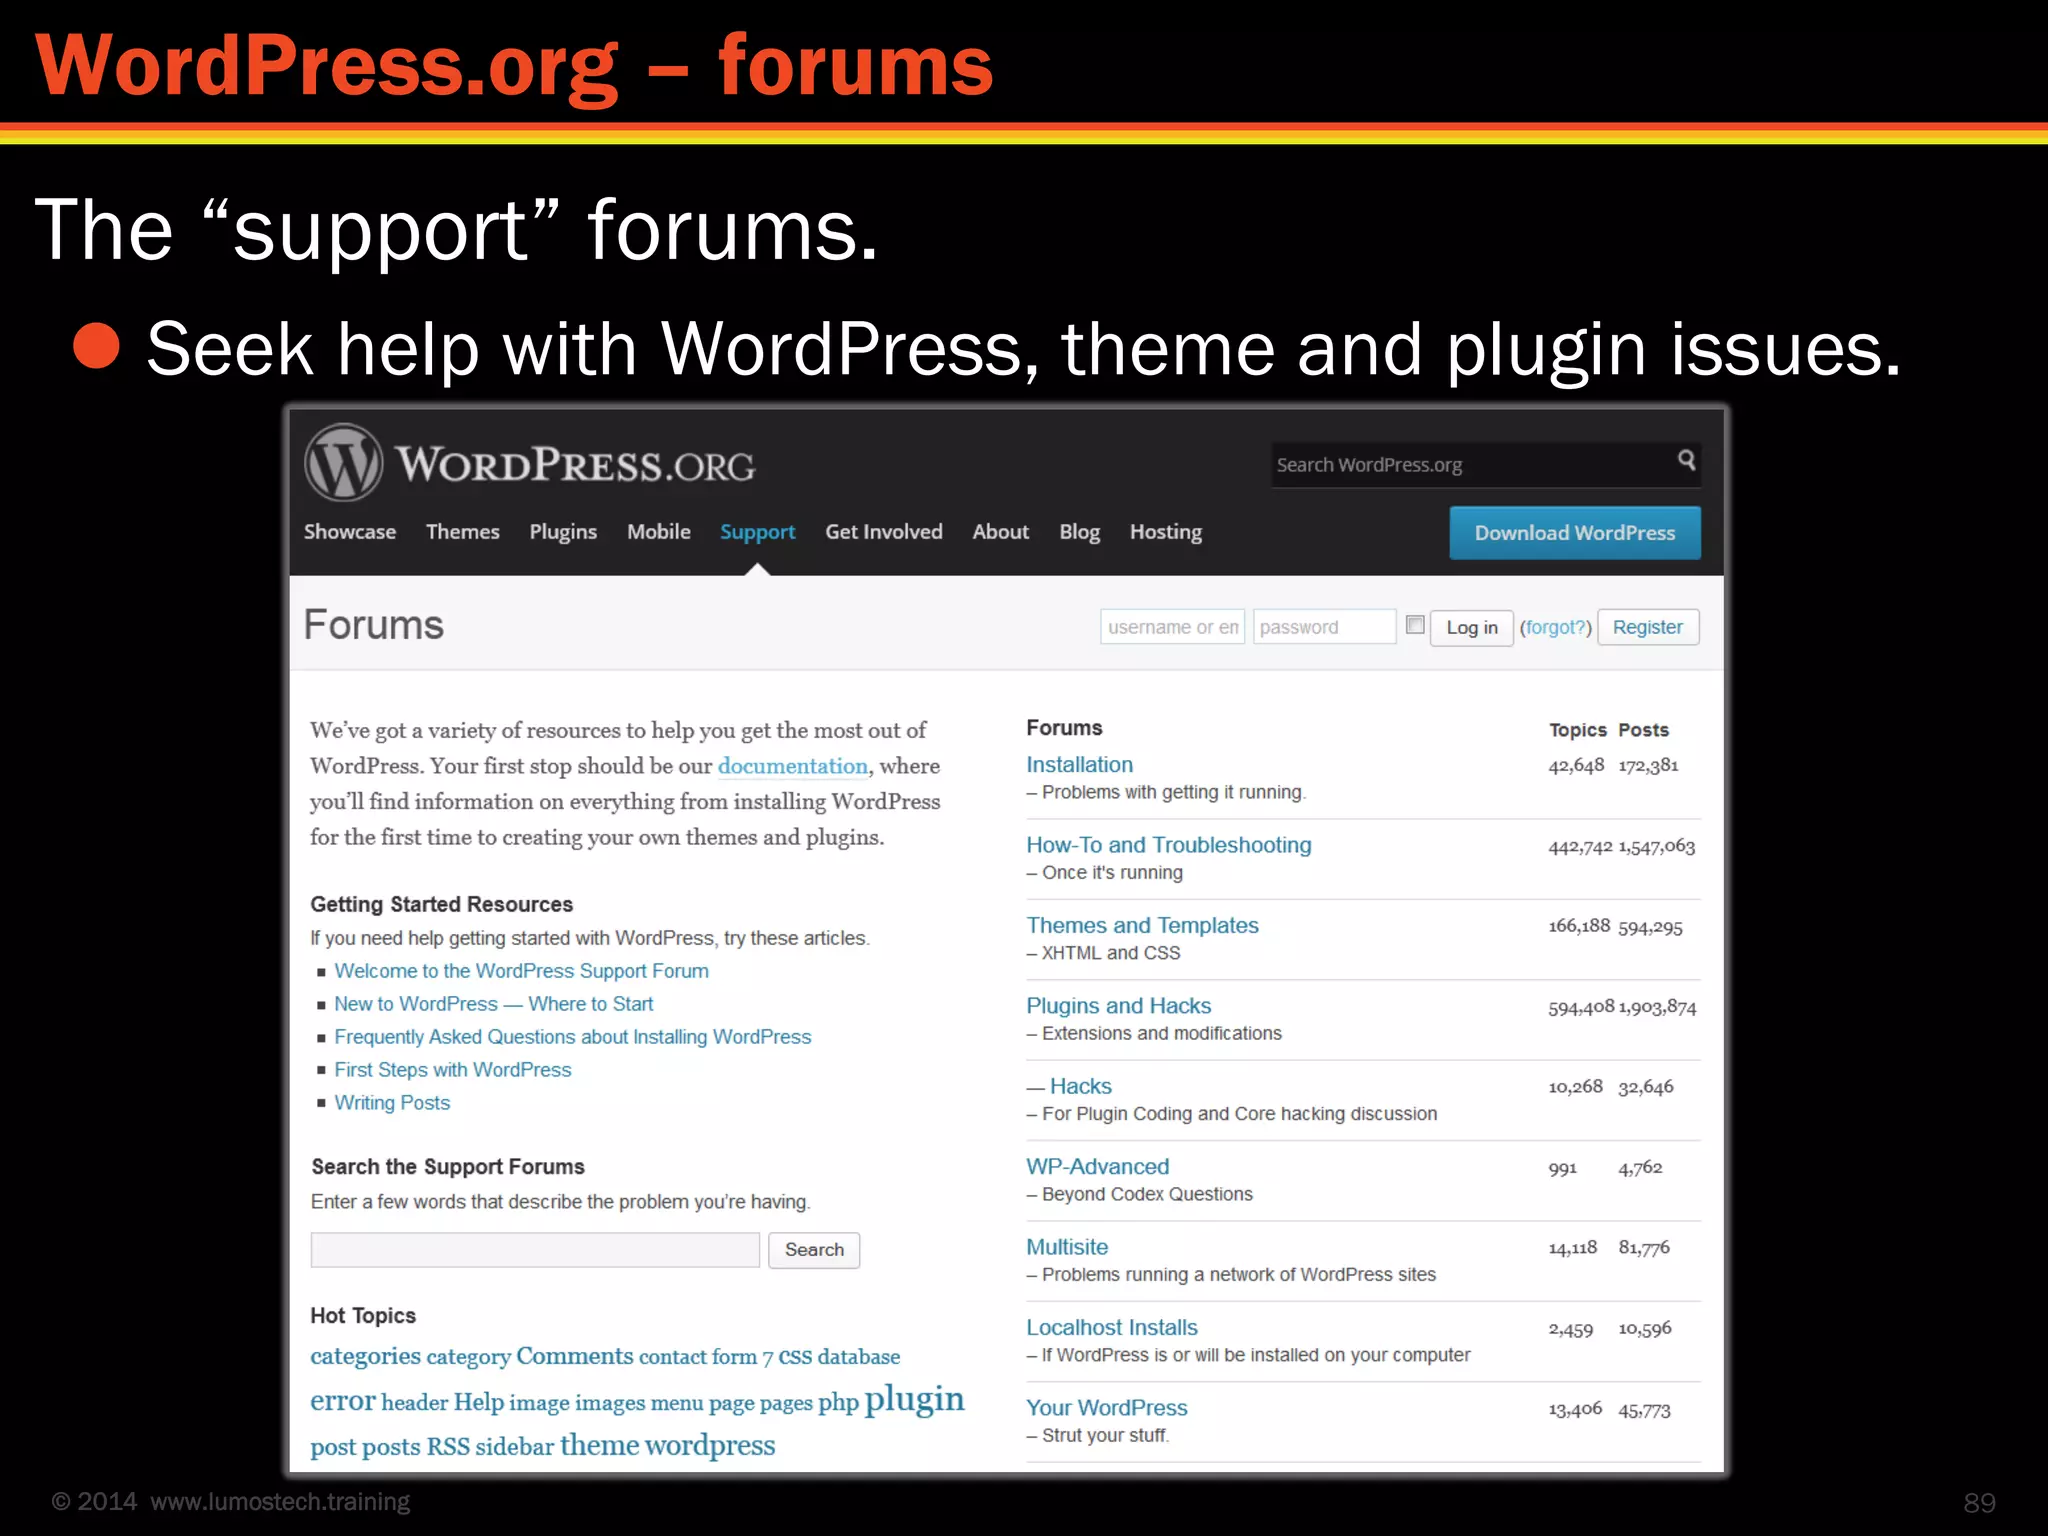This screenshot has width=2048, height=1536.
Task: Click the Multisite posts count 81,776
Action: tap(1644, 1248)
